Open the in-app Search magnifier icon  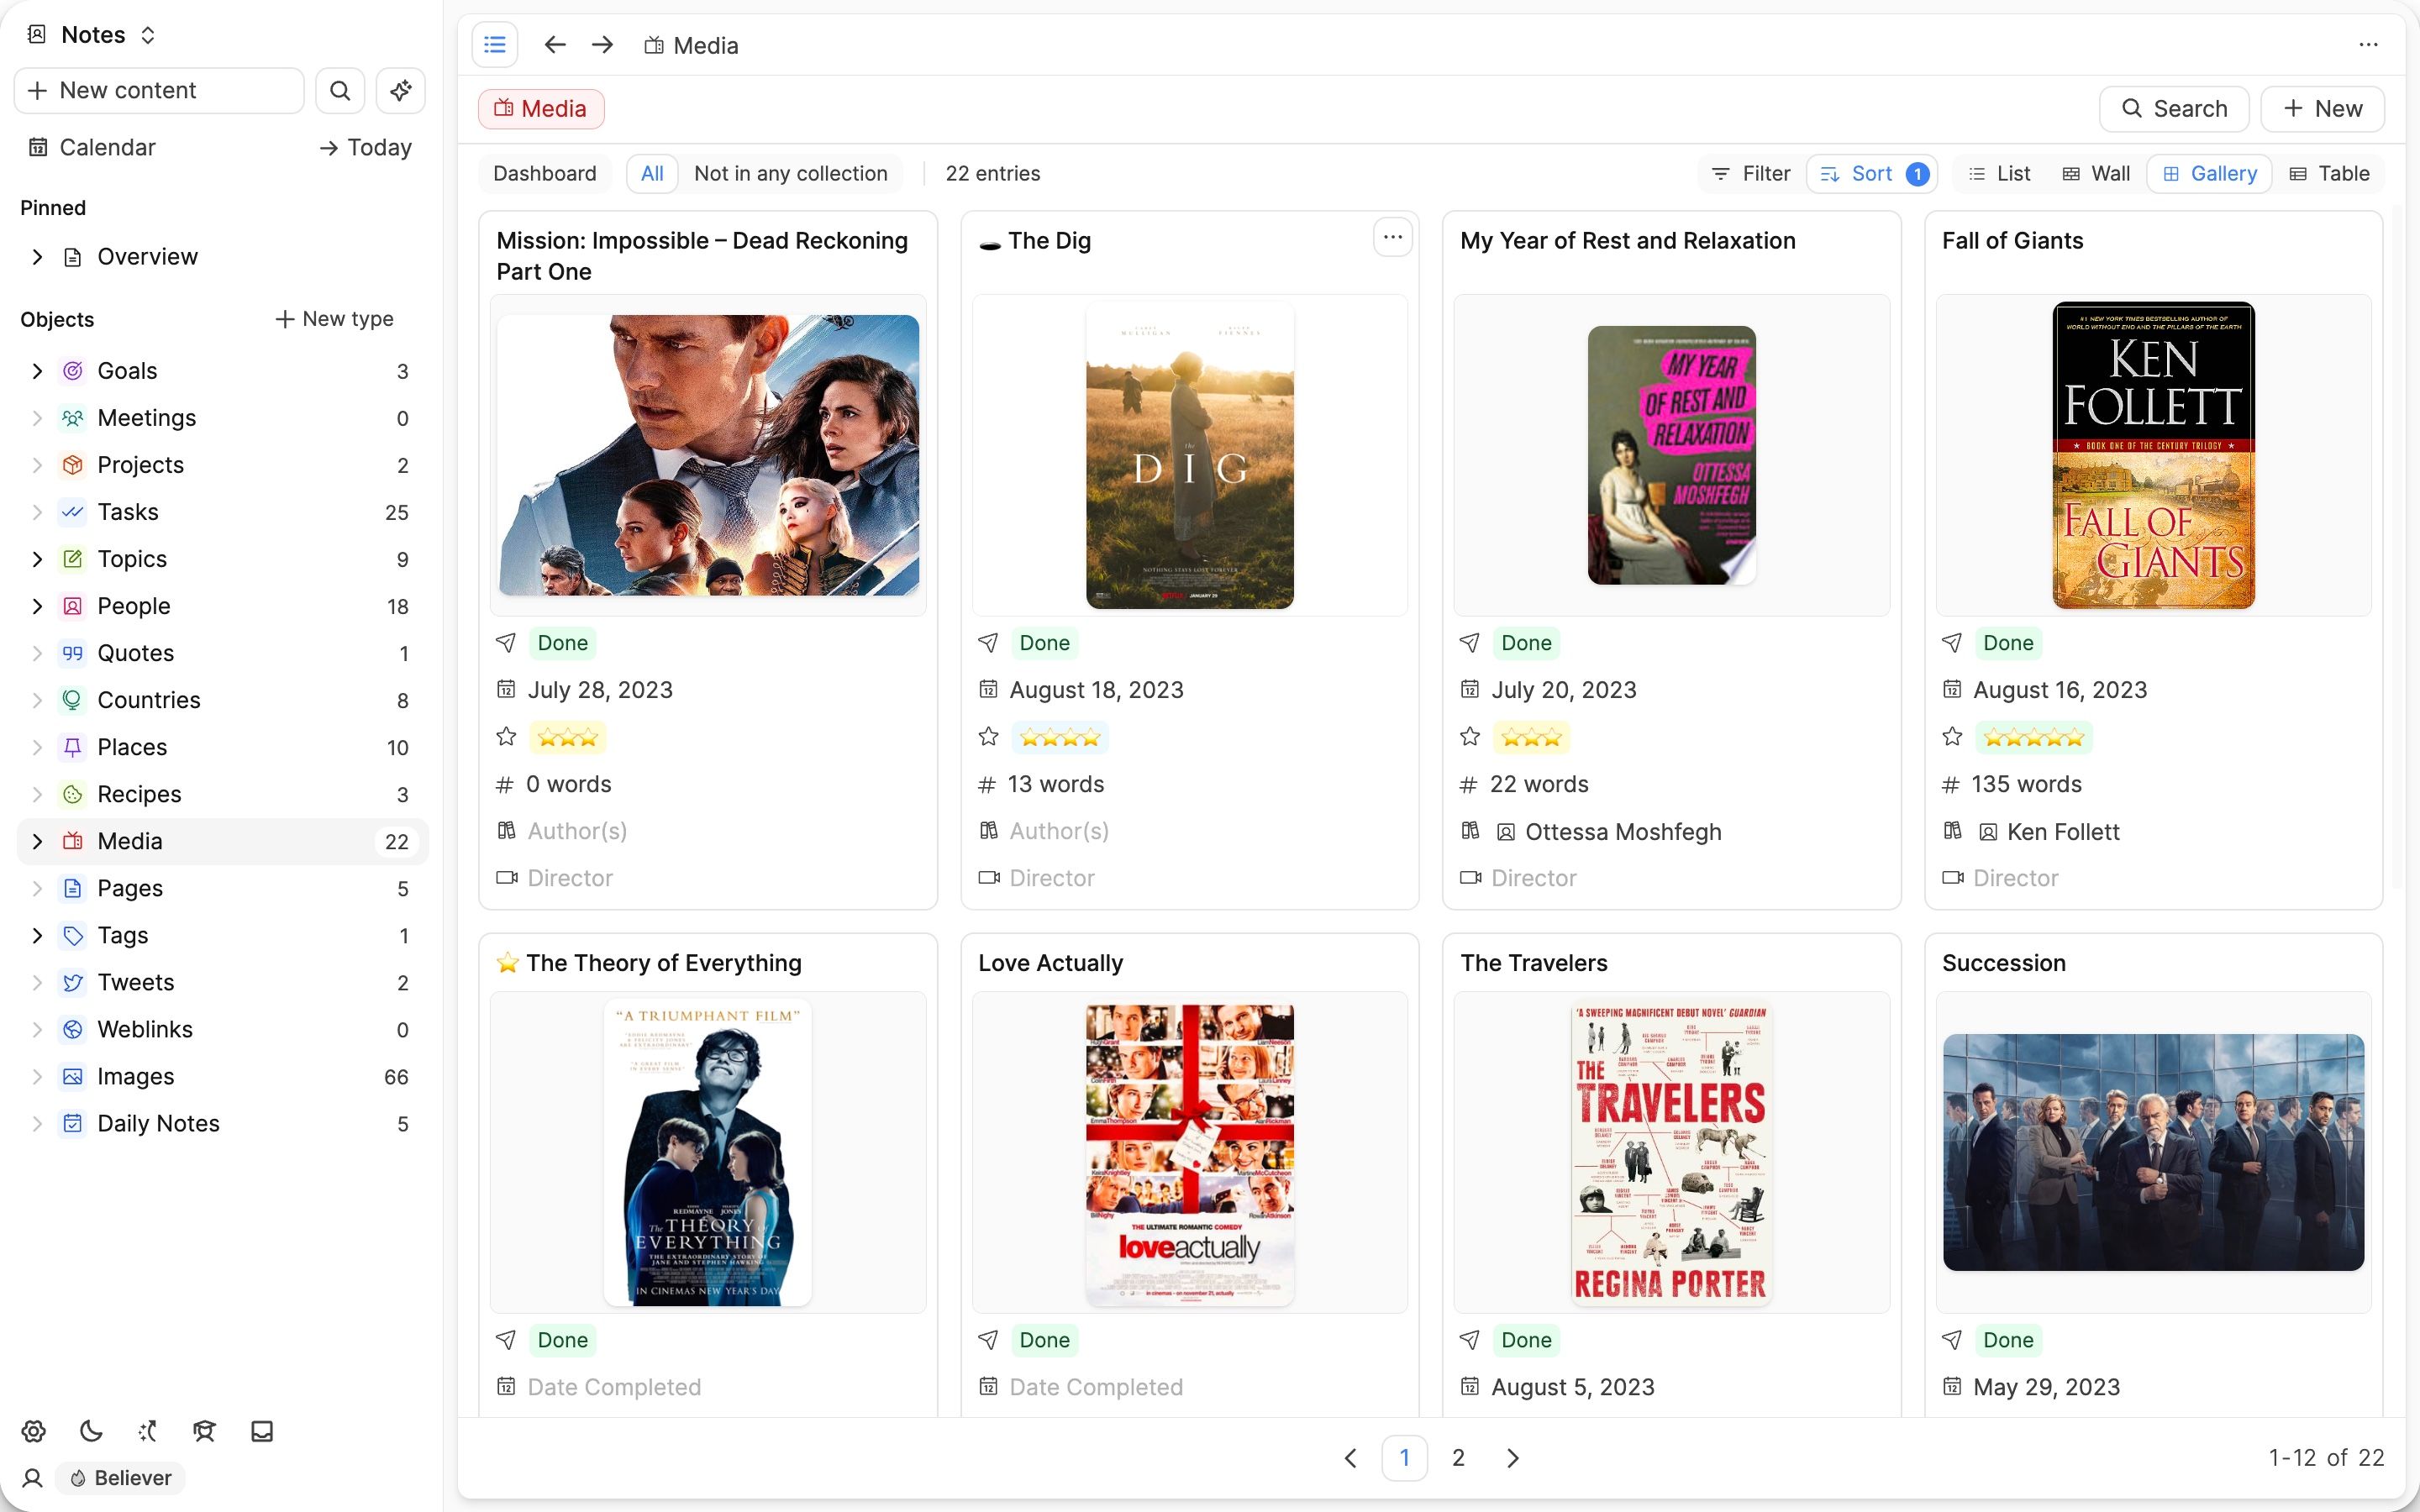click(340, 90)
